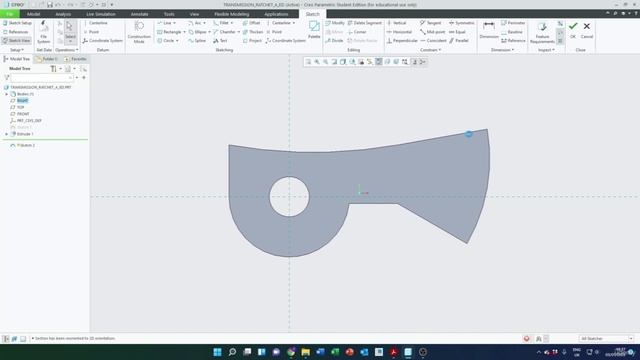This screenshot has width=640, height=360.
Task: Open the Rectangle tool dropdown arrow
Action: coord(184,32)
